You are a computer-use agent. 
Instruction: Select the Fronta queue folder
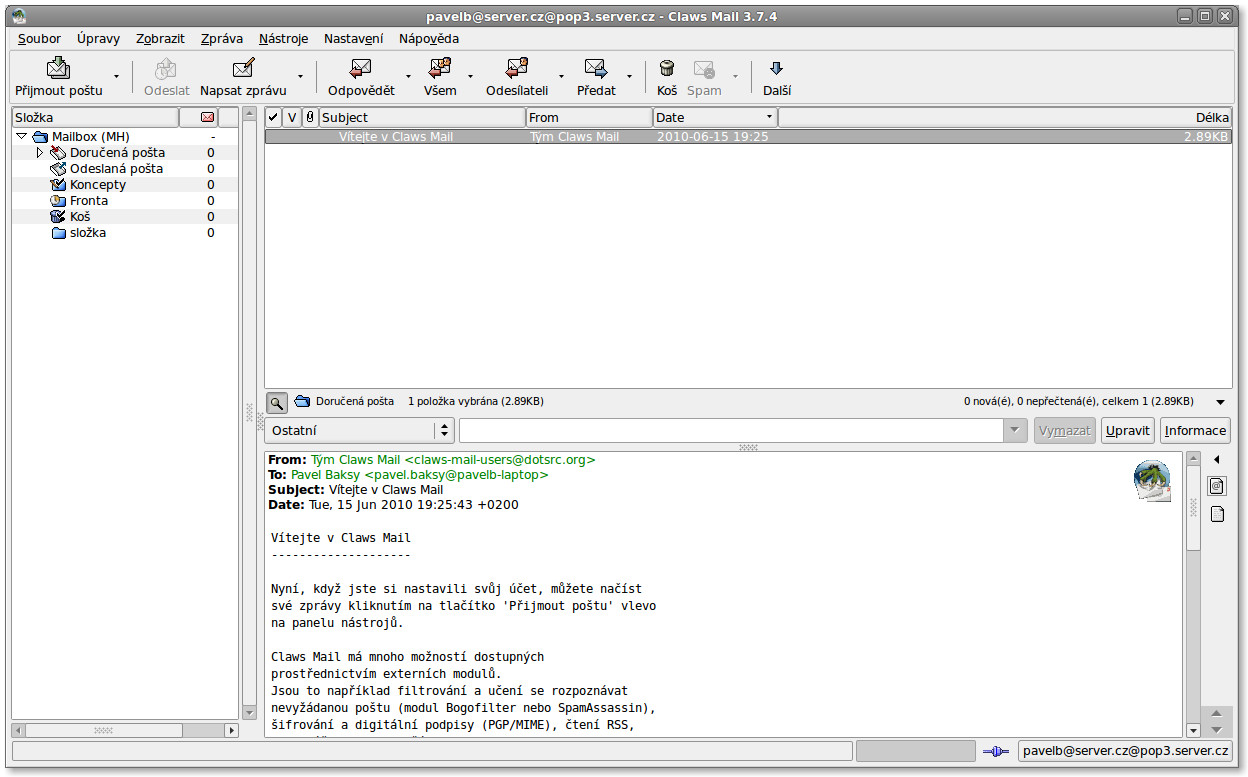click(x=89, y=201)
